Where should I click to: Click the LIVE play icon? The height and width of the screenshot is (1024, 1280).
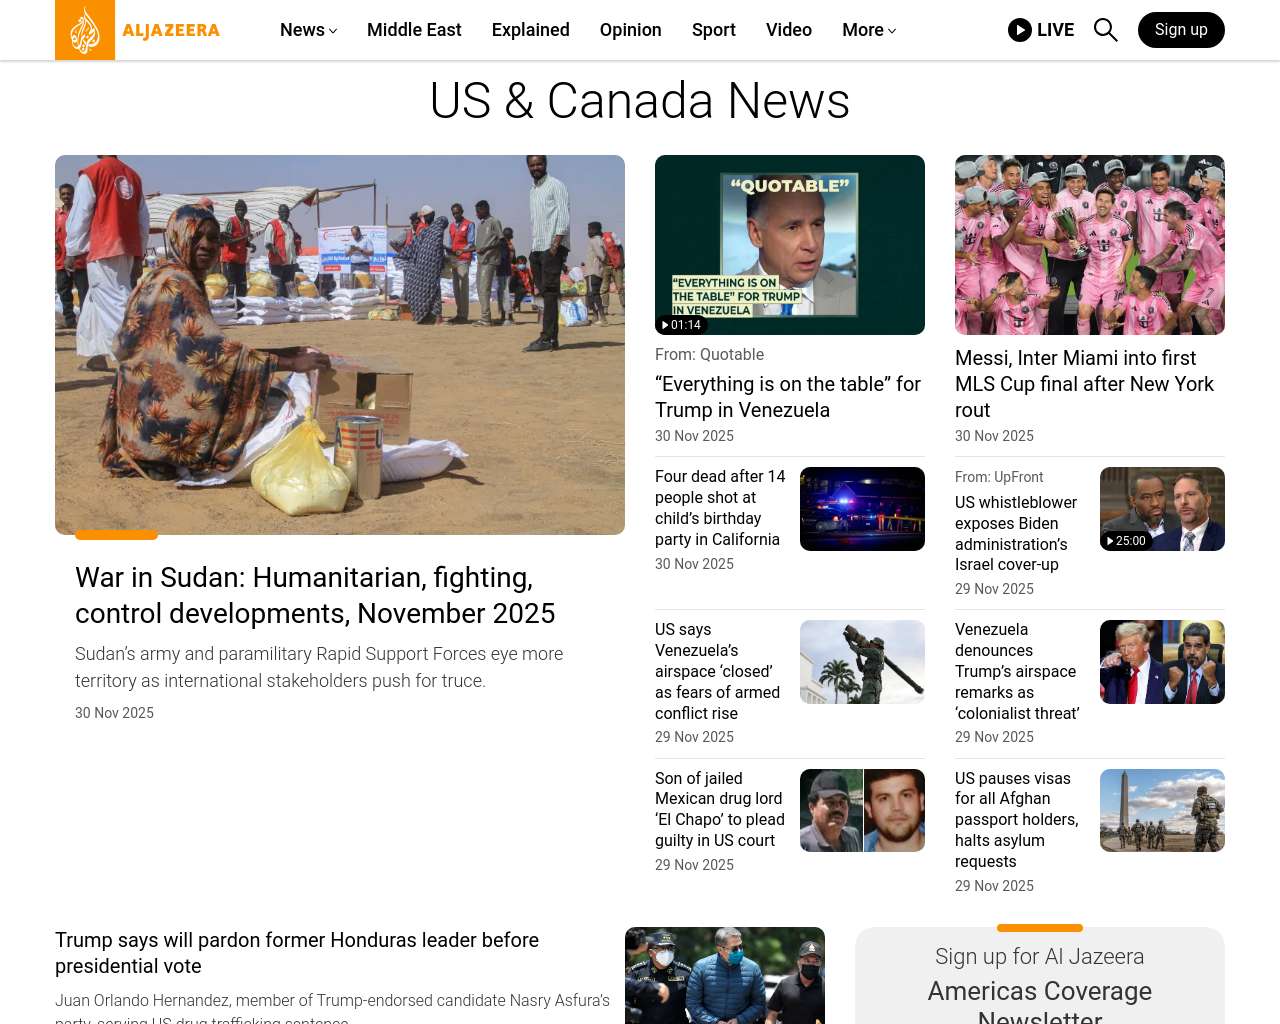tap(1020, 30)
